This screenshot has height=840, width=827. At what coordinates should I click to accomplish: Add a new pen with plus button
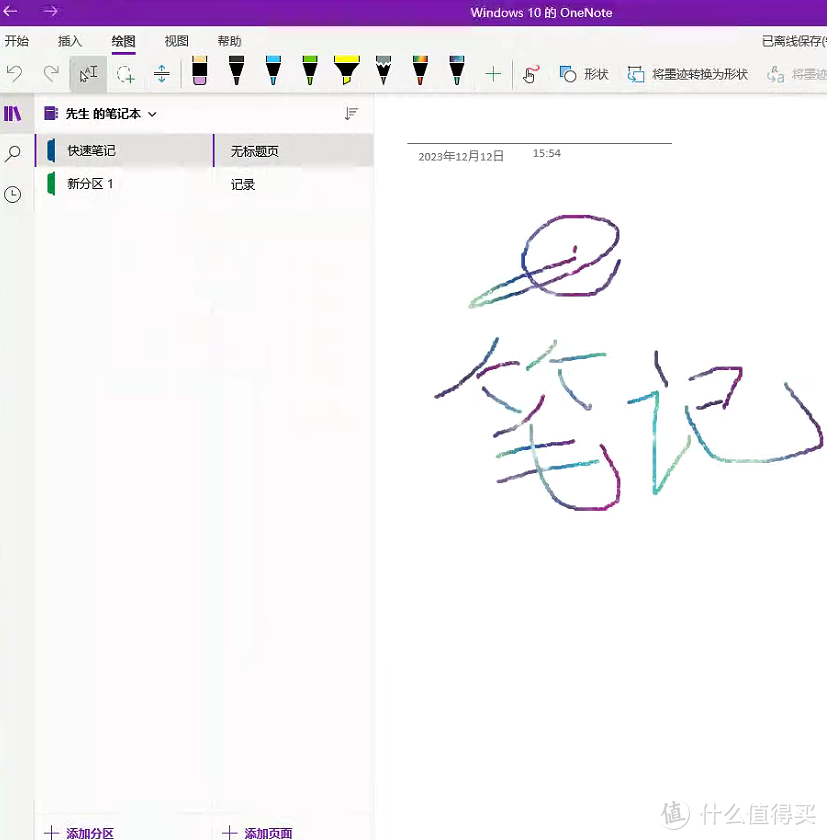click(493, 74)
